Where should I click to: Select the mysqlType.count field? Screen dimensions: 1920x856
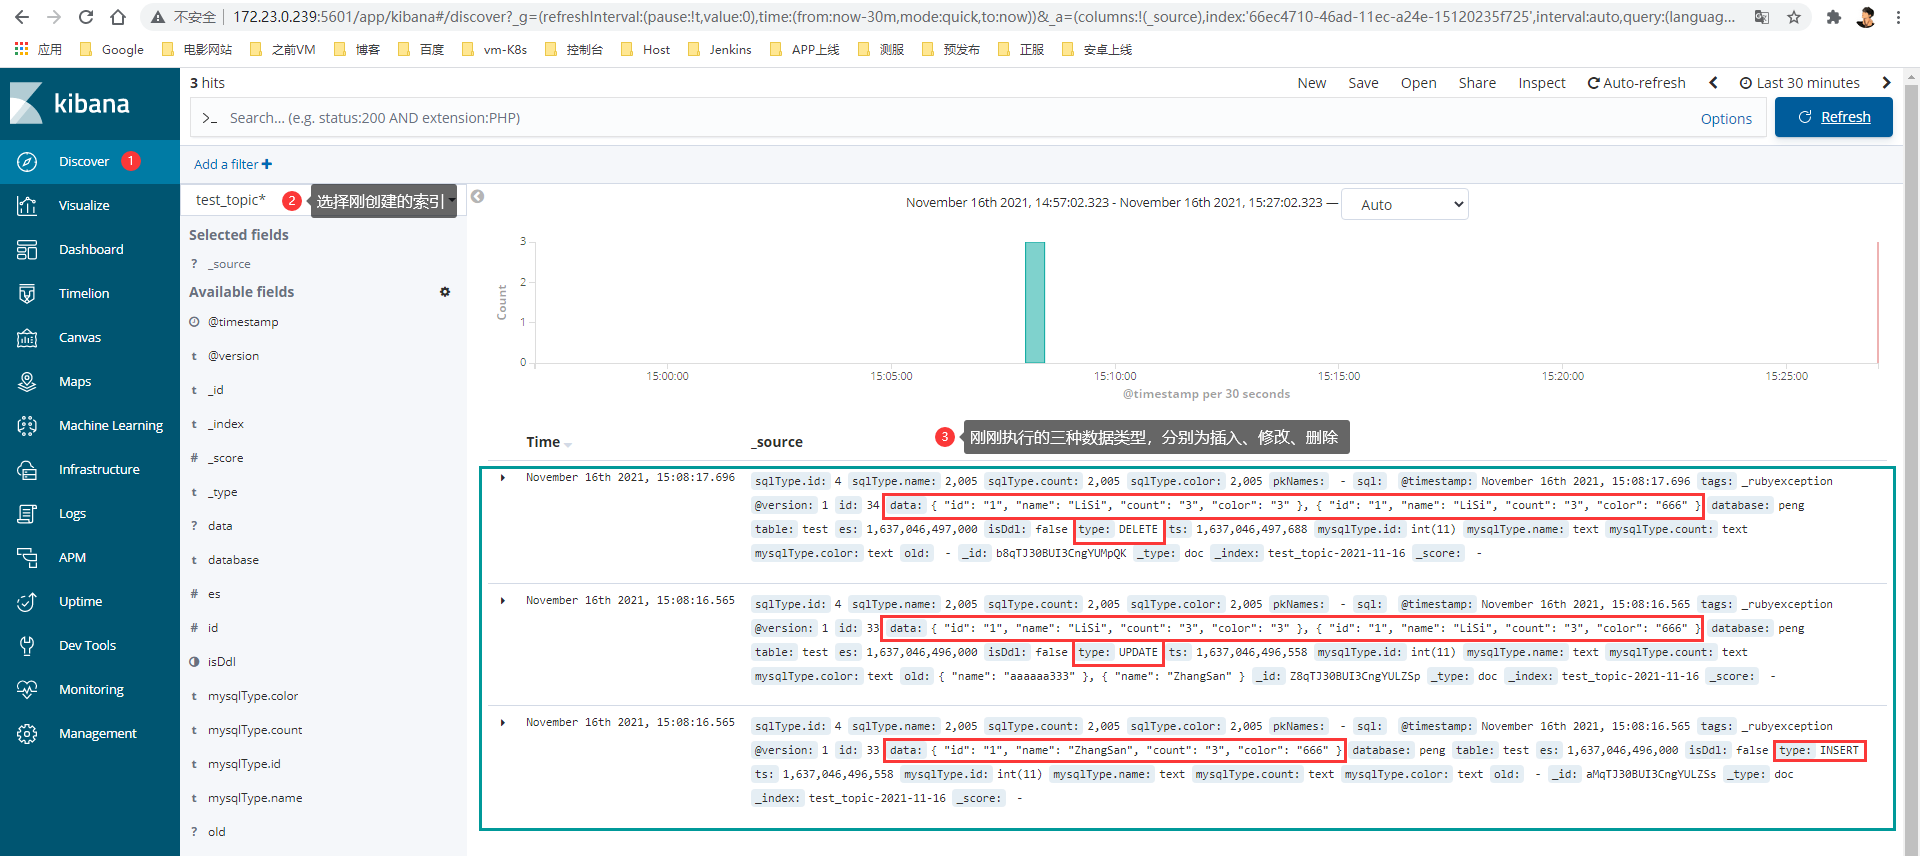click(255, 730)
